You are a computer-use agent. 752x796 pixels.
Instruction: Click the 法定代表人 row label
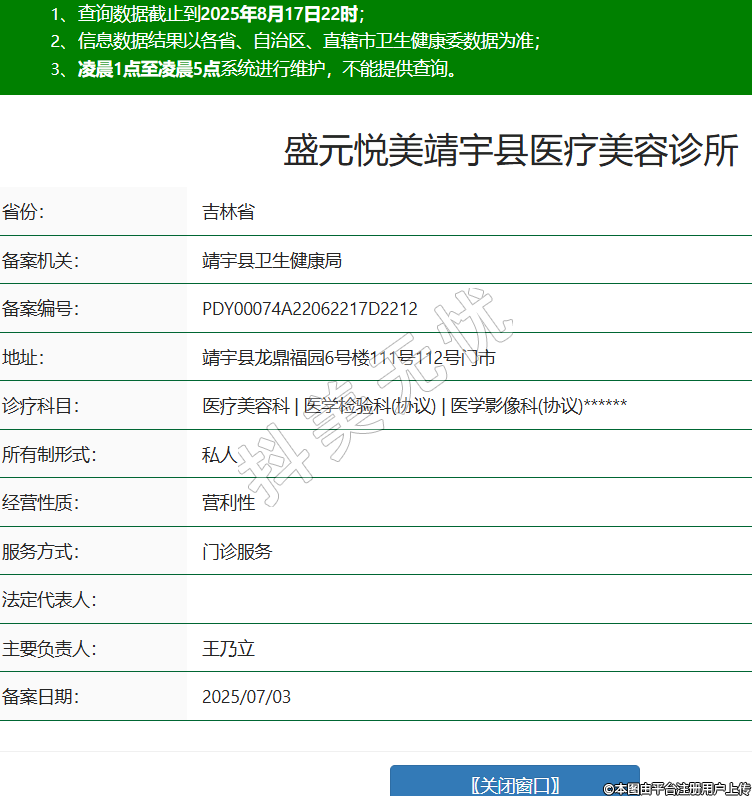coord(49,600)
